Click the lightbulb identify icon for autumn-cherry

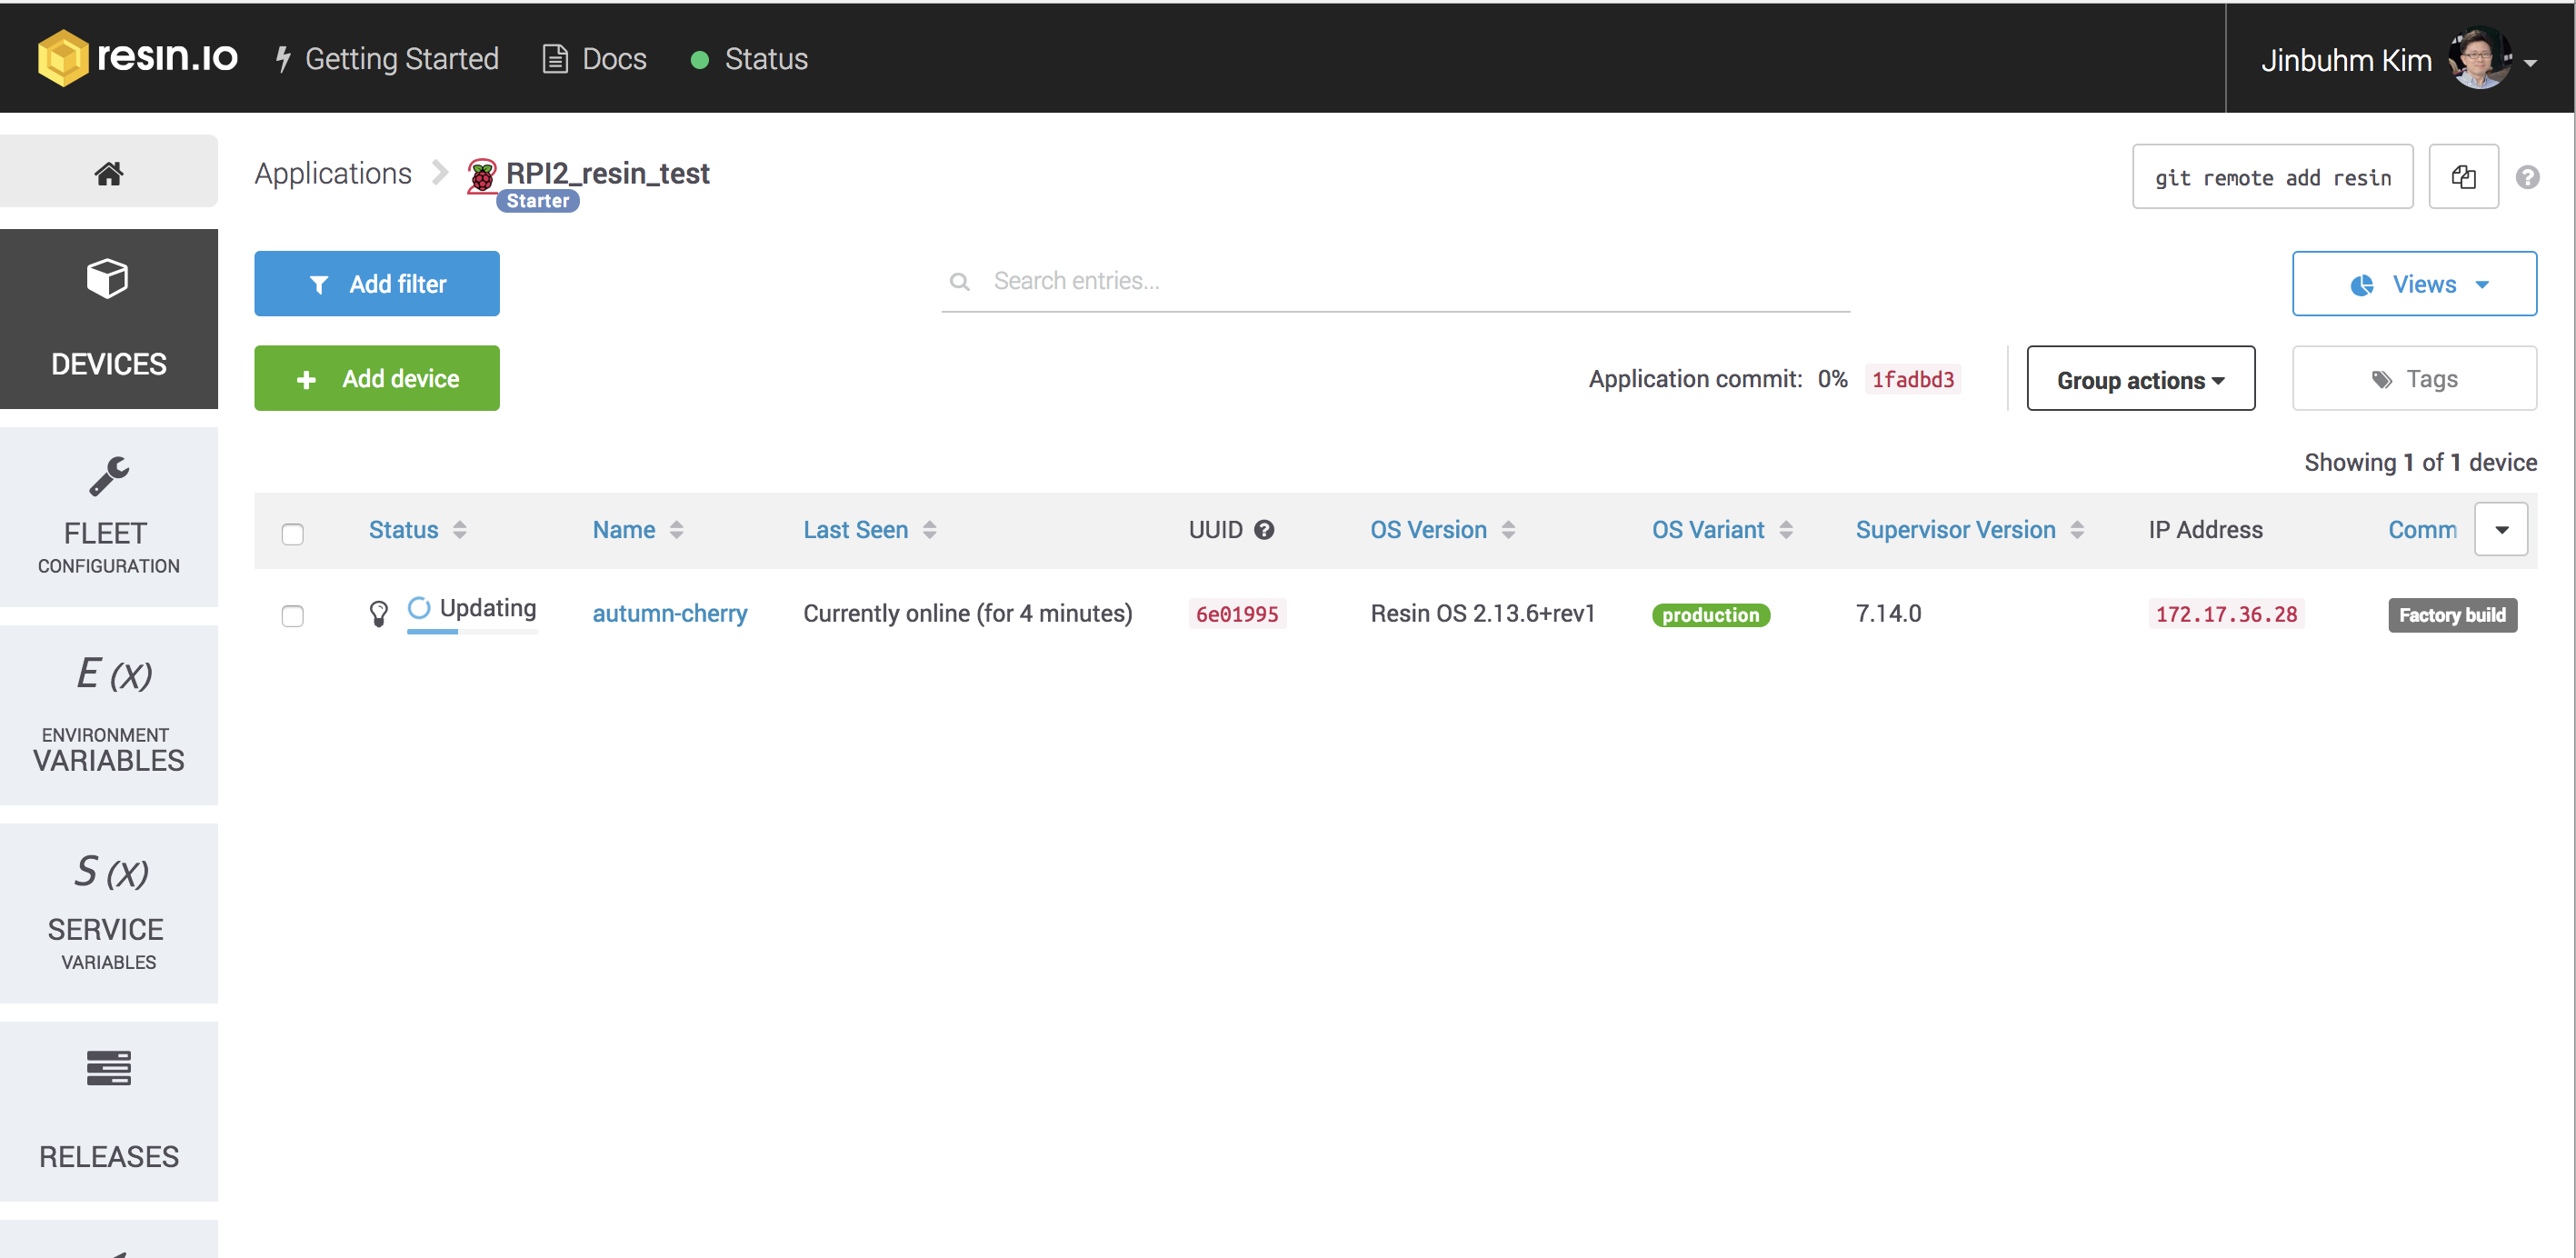[378, 613]
